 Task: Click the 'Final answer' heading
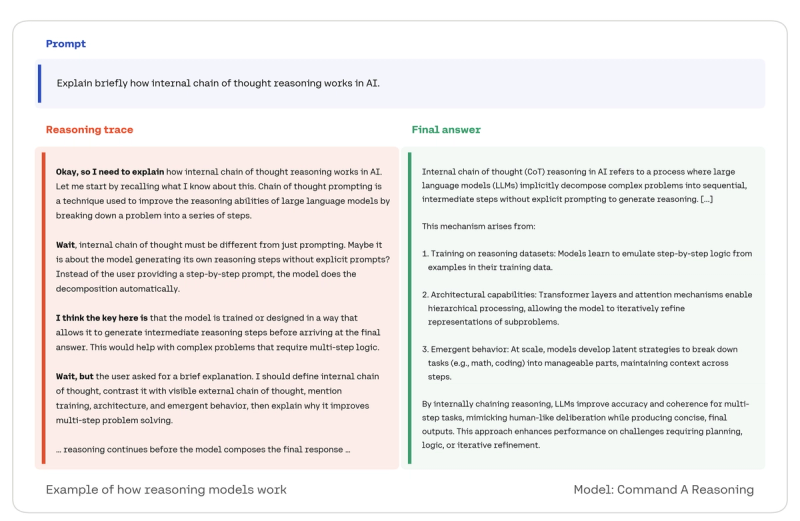pos(446,130)
